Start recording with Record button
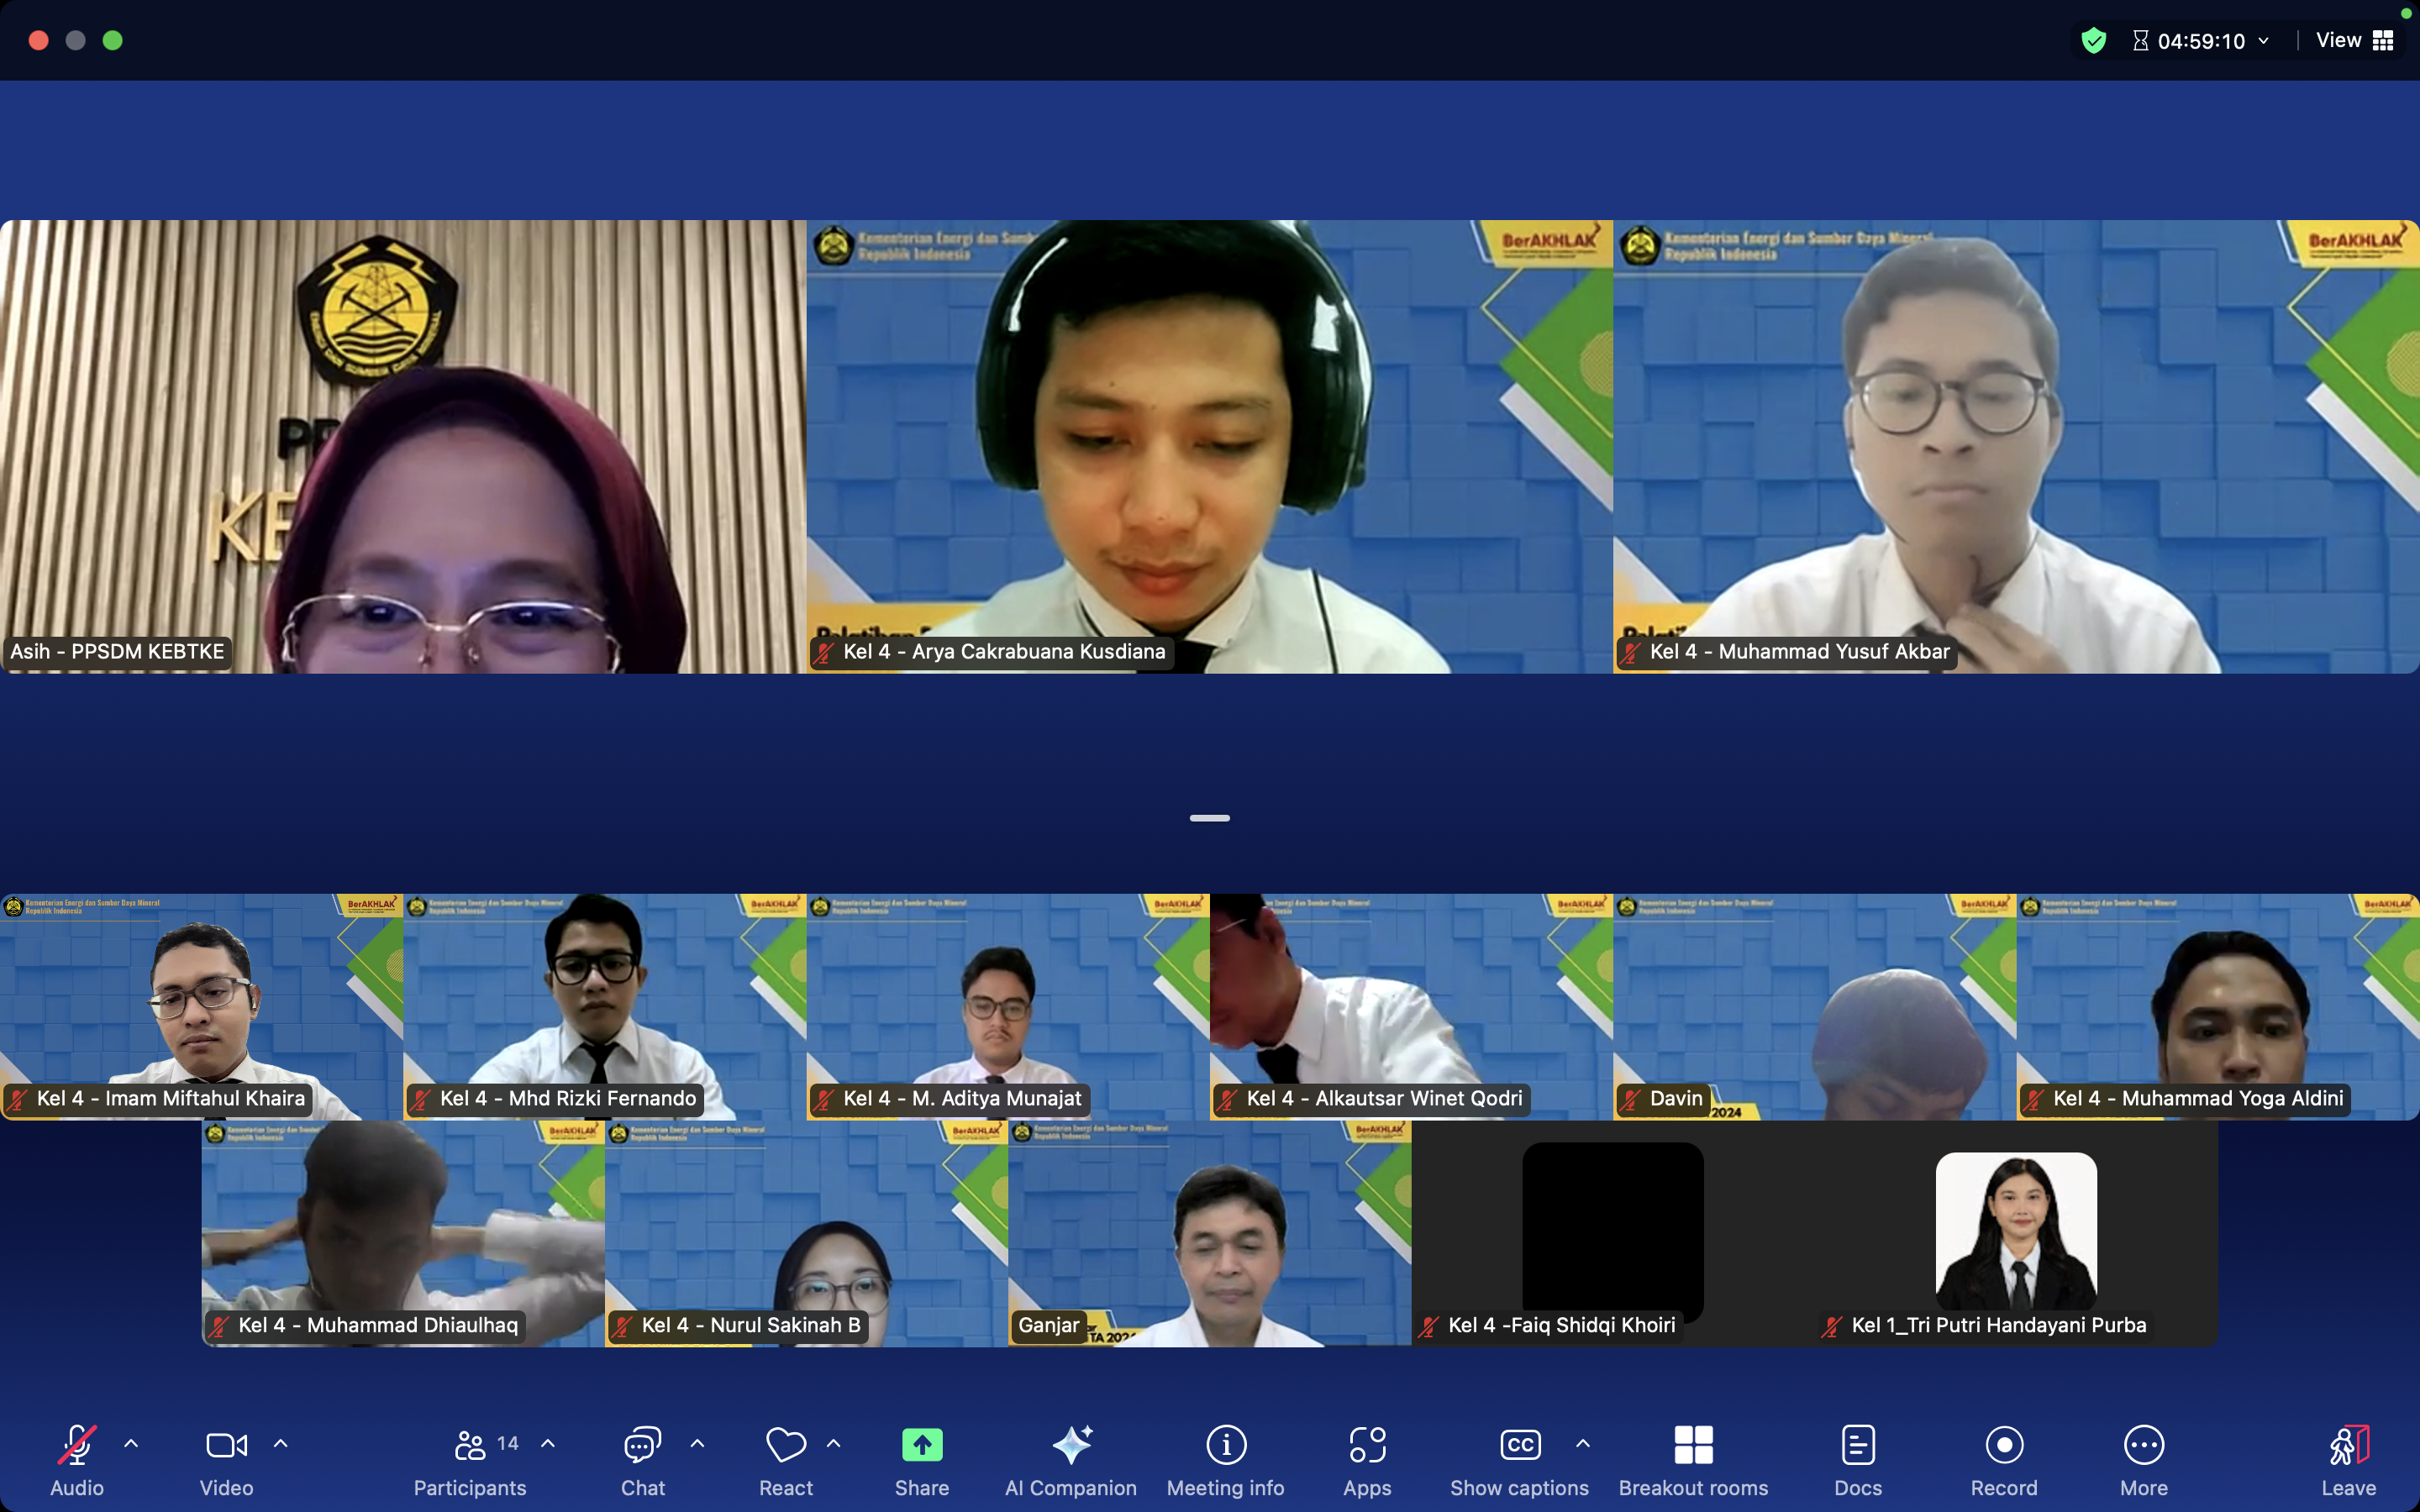The image size is (2420, 1512). 2003,1445
